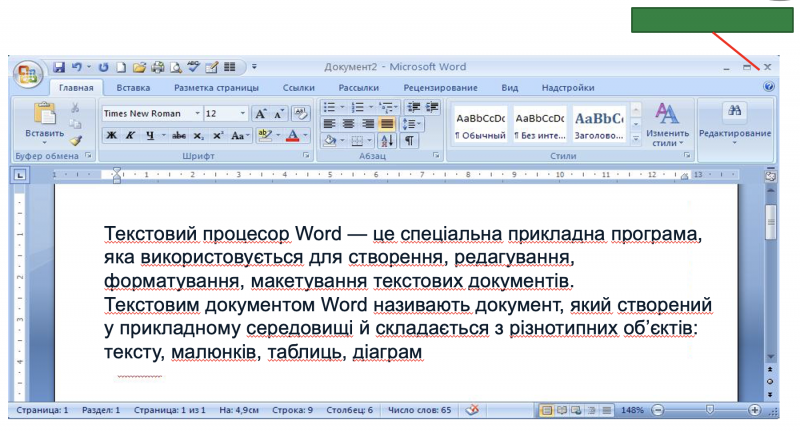The width and height of the screenshot is (800, 432).
Task: Save the document via floppy disk icon
Action: click(59, 67)
